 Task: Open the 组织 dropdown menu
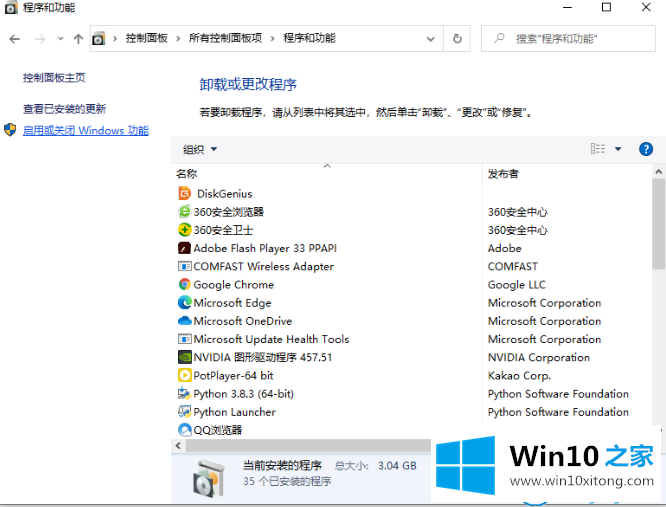(x=200, y=149)
